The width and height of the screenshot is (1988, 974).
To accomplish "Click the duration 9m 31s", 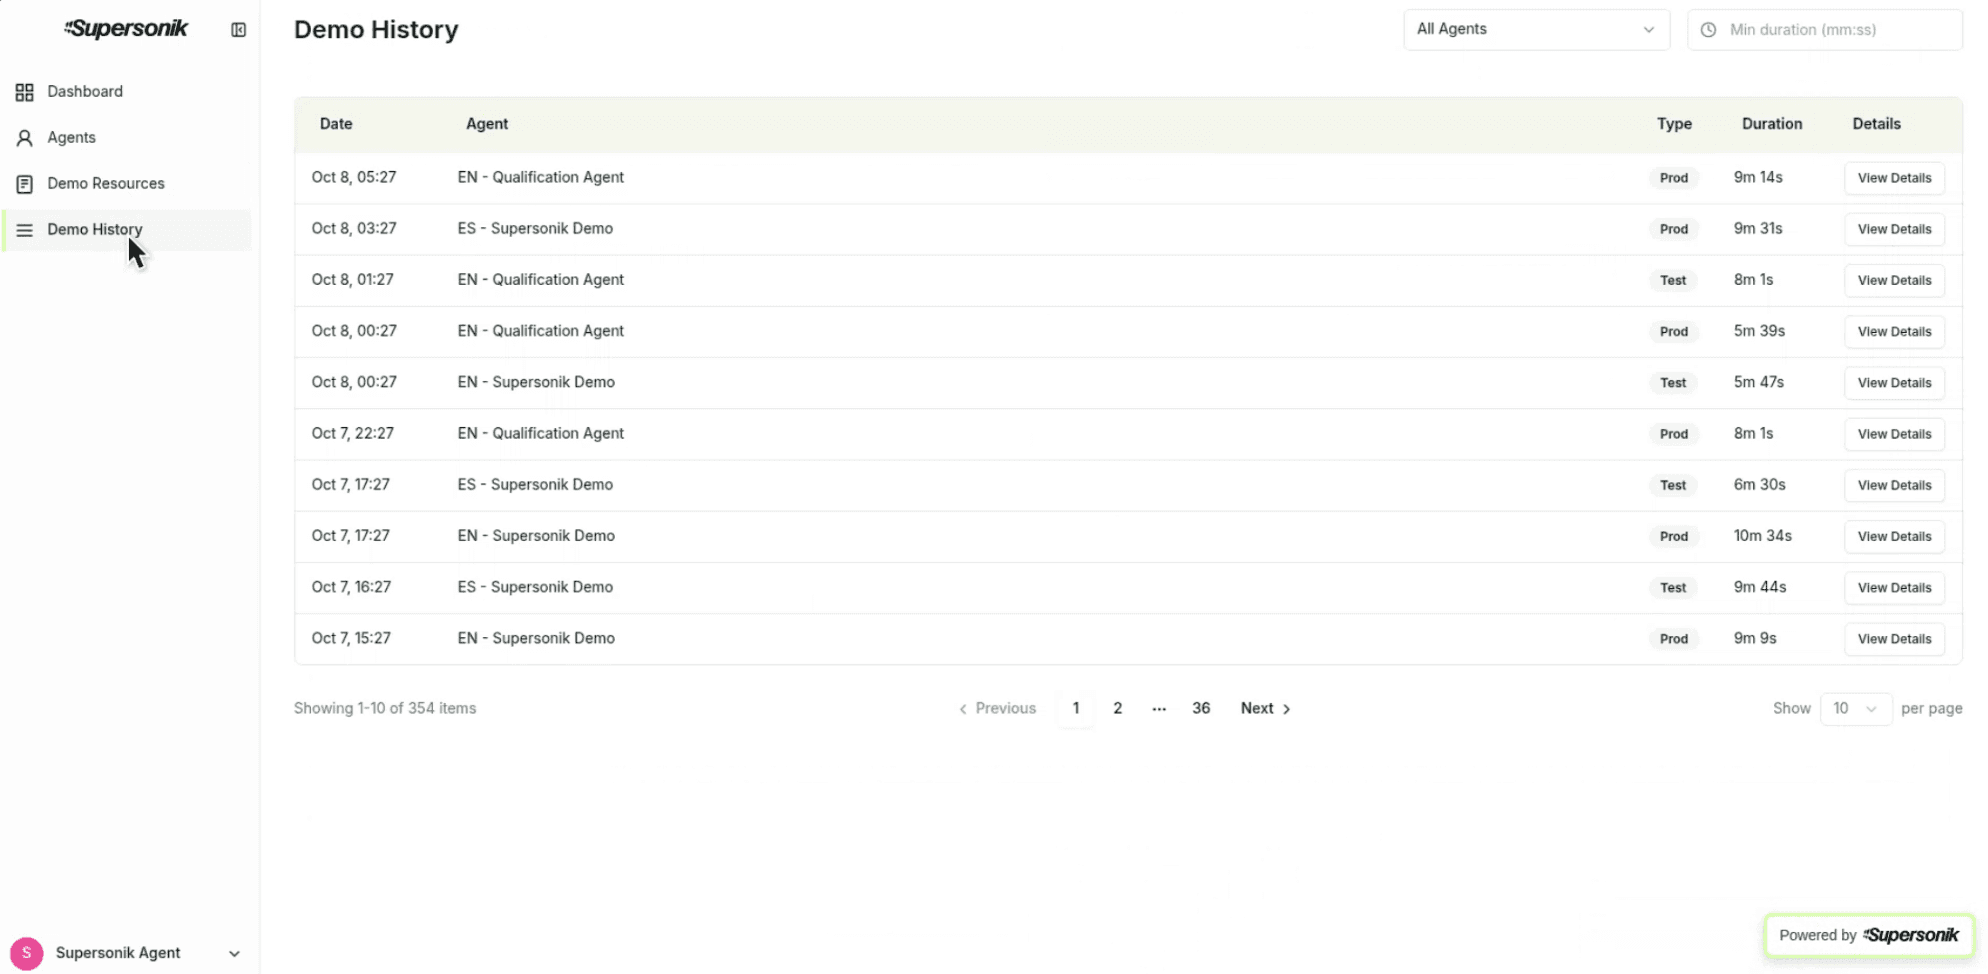I will [x=1758, y=228].
